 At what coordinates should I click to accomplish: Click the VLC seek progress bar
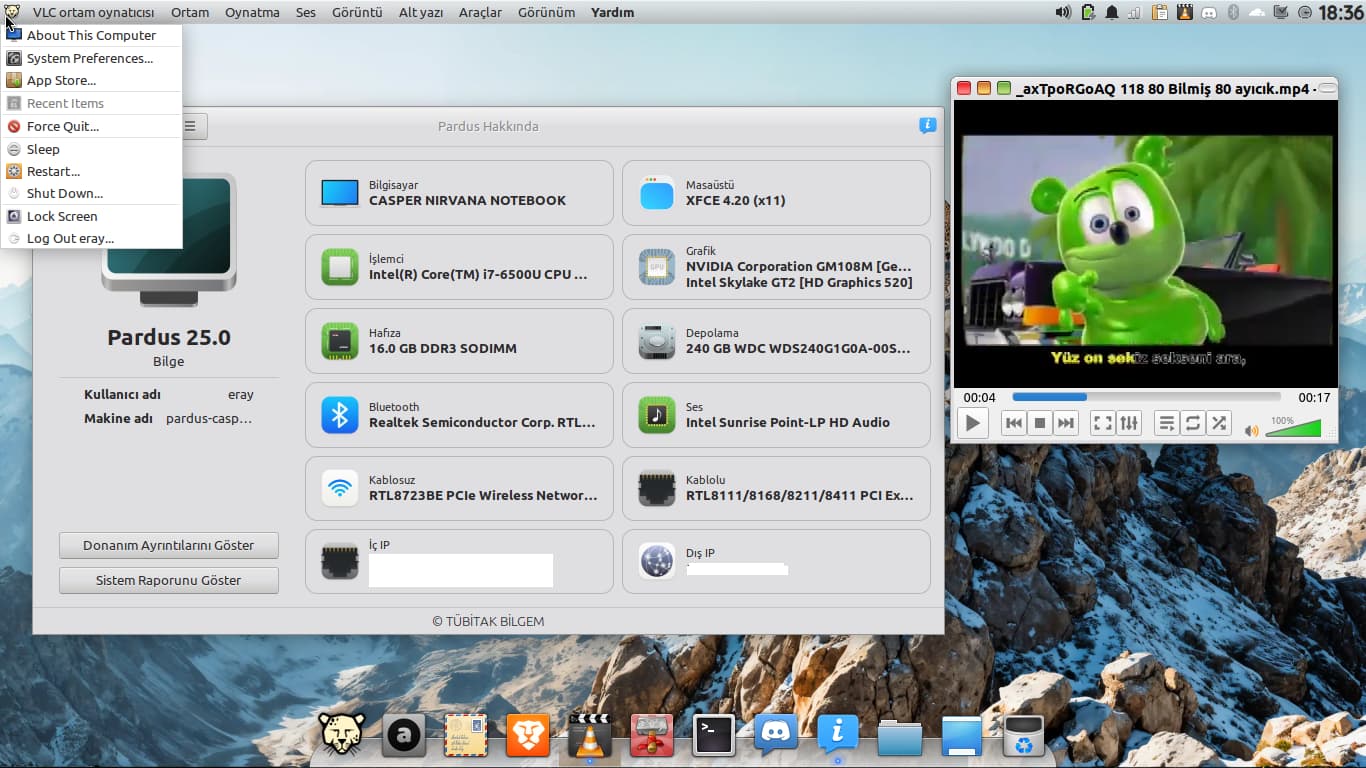1145,397
